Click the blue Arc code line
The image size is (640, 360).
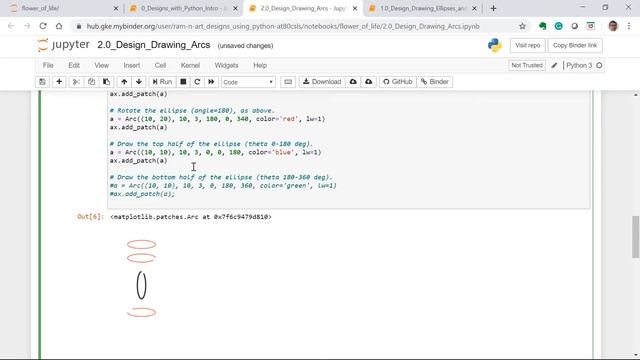215,152
